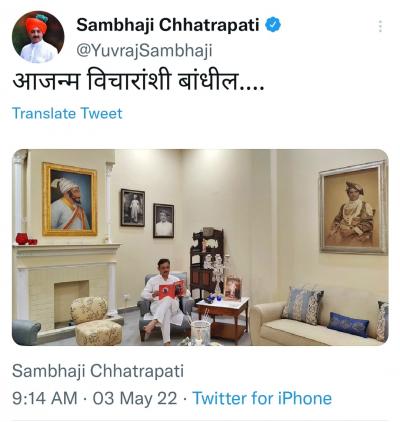Click the @YuvrajSambhaji handle
Viewport: 400px width, 422px height.
pos(144,51)
